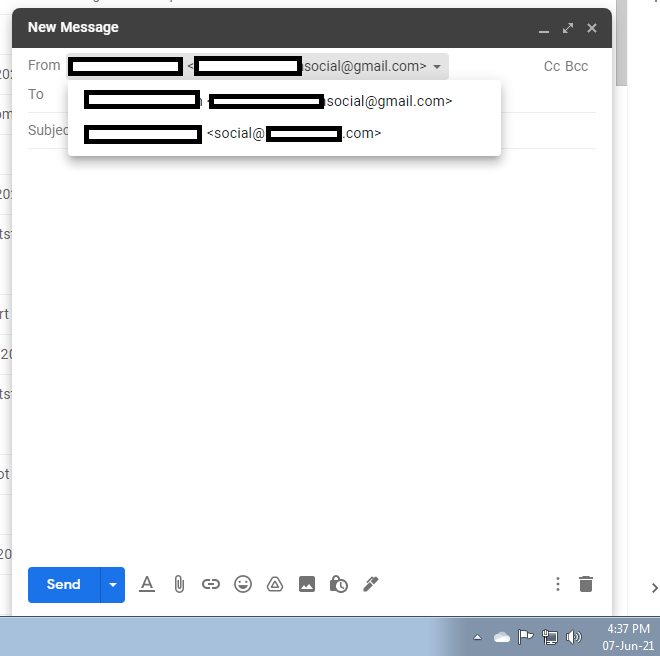Discard the draft with the trash icon
Viewport: 660px width, 656px height.
(586, 584)
